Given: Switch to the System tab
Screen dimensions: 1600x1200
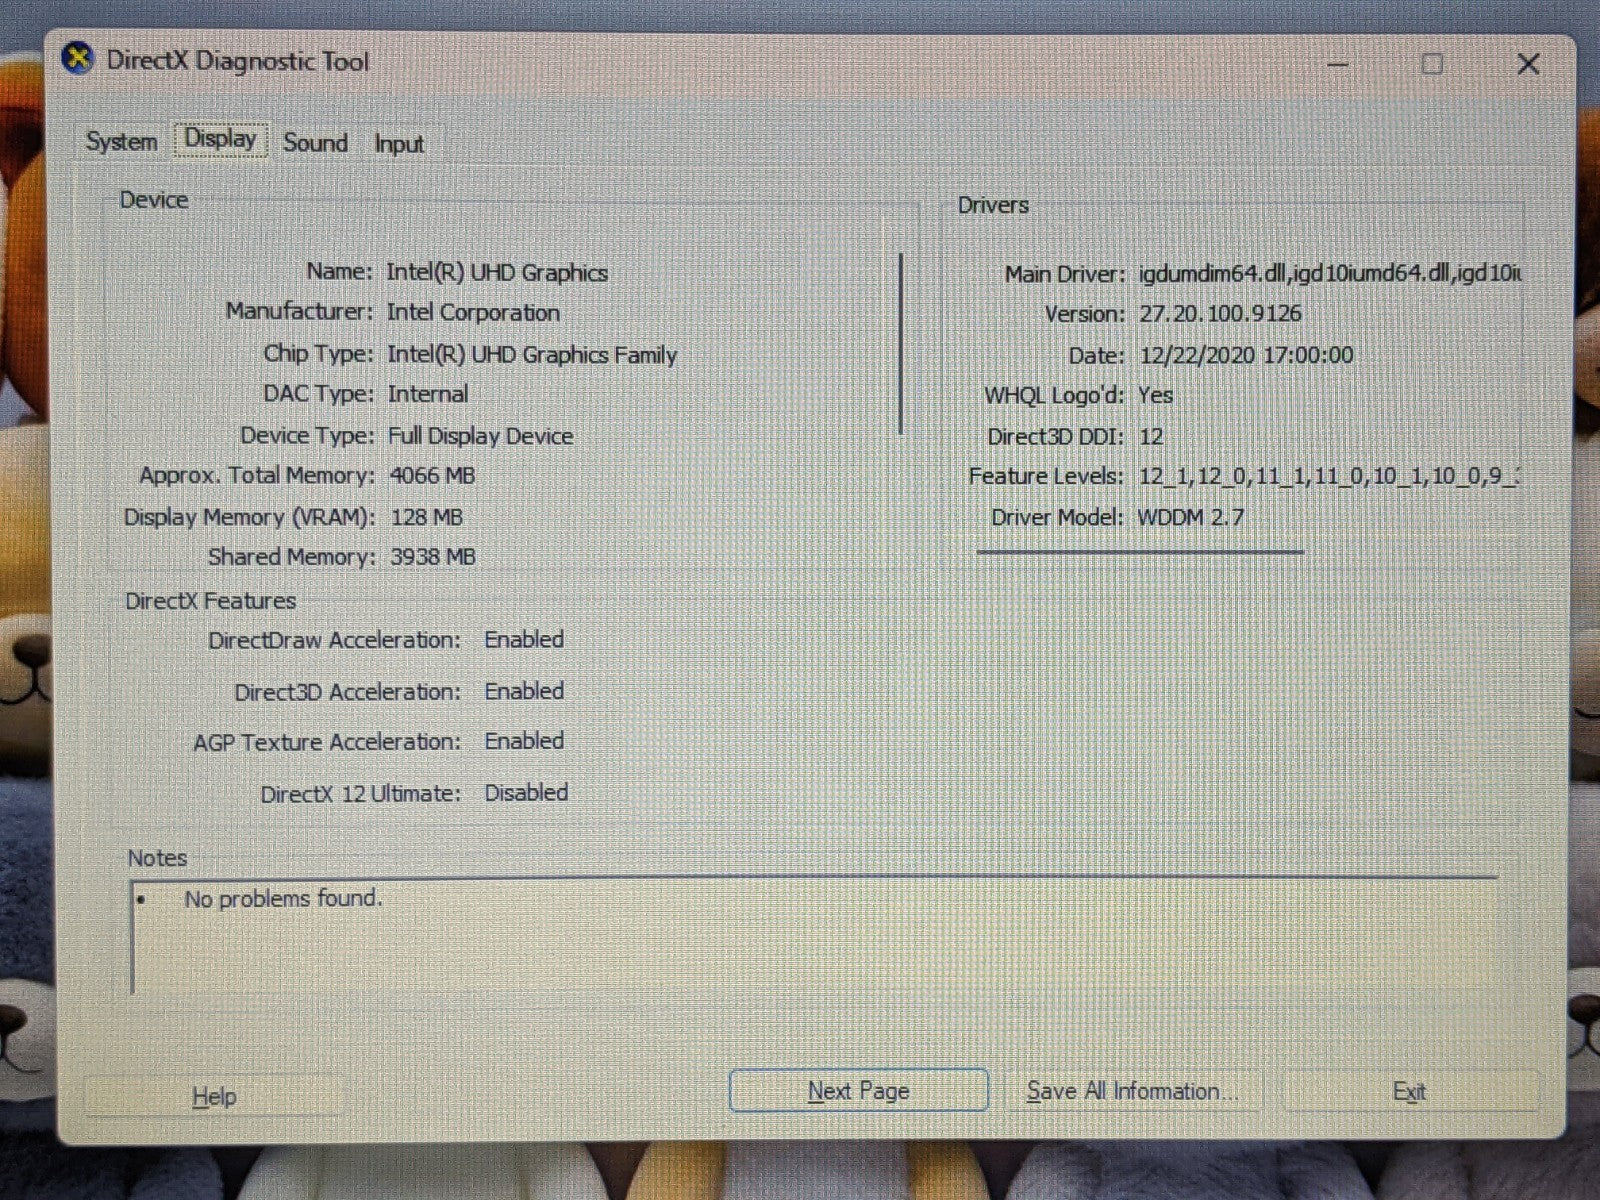Looking at the screenshot, I should [121, 142].
